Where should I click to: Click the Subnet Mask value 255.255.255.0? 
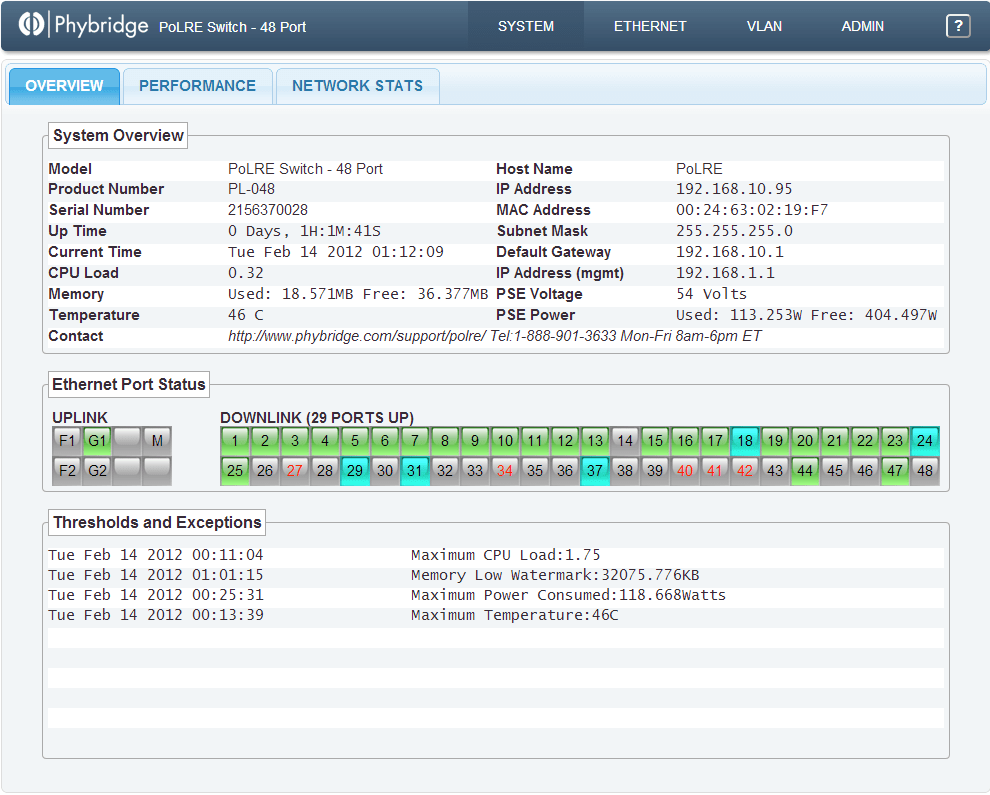pyautogui.click(x=734, y=231)
